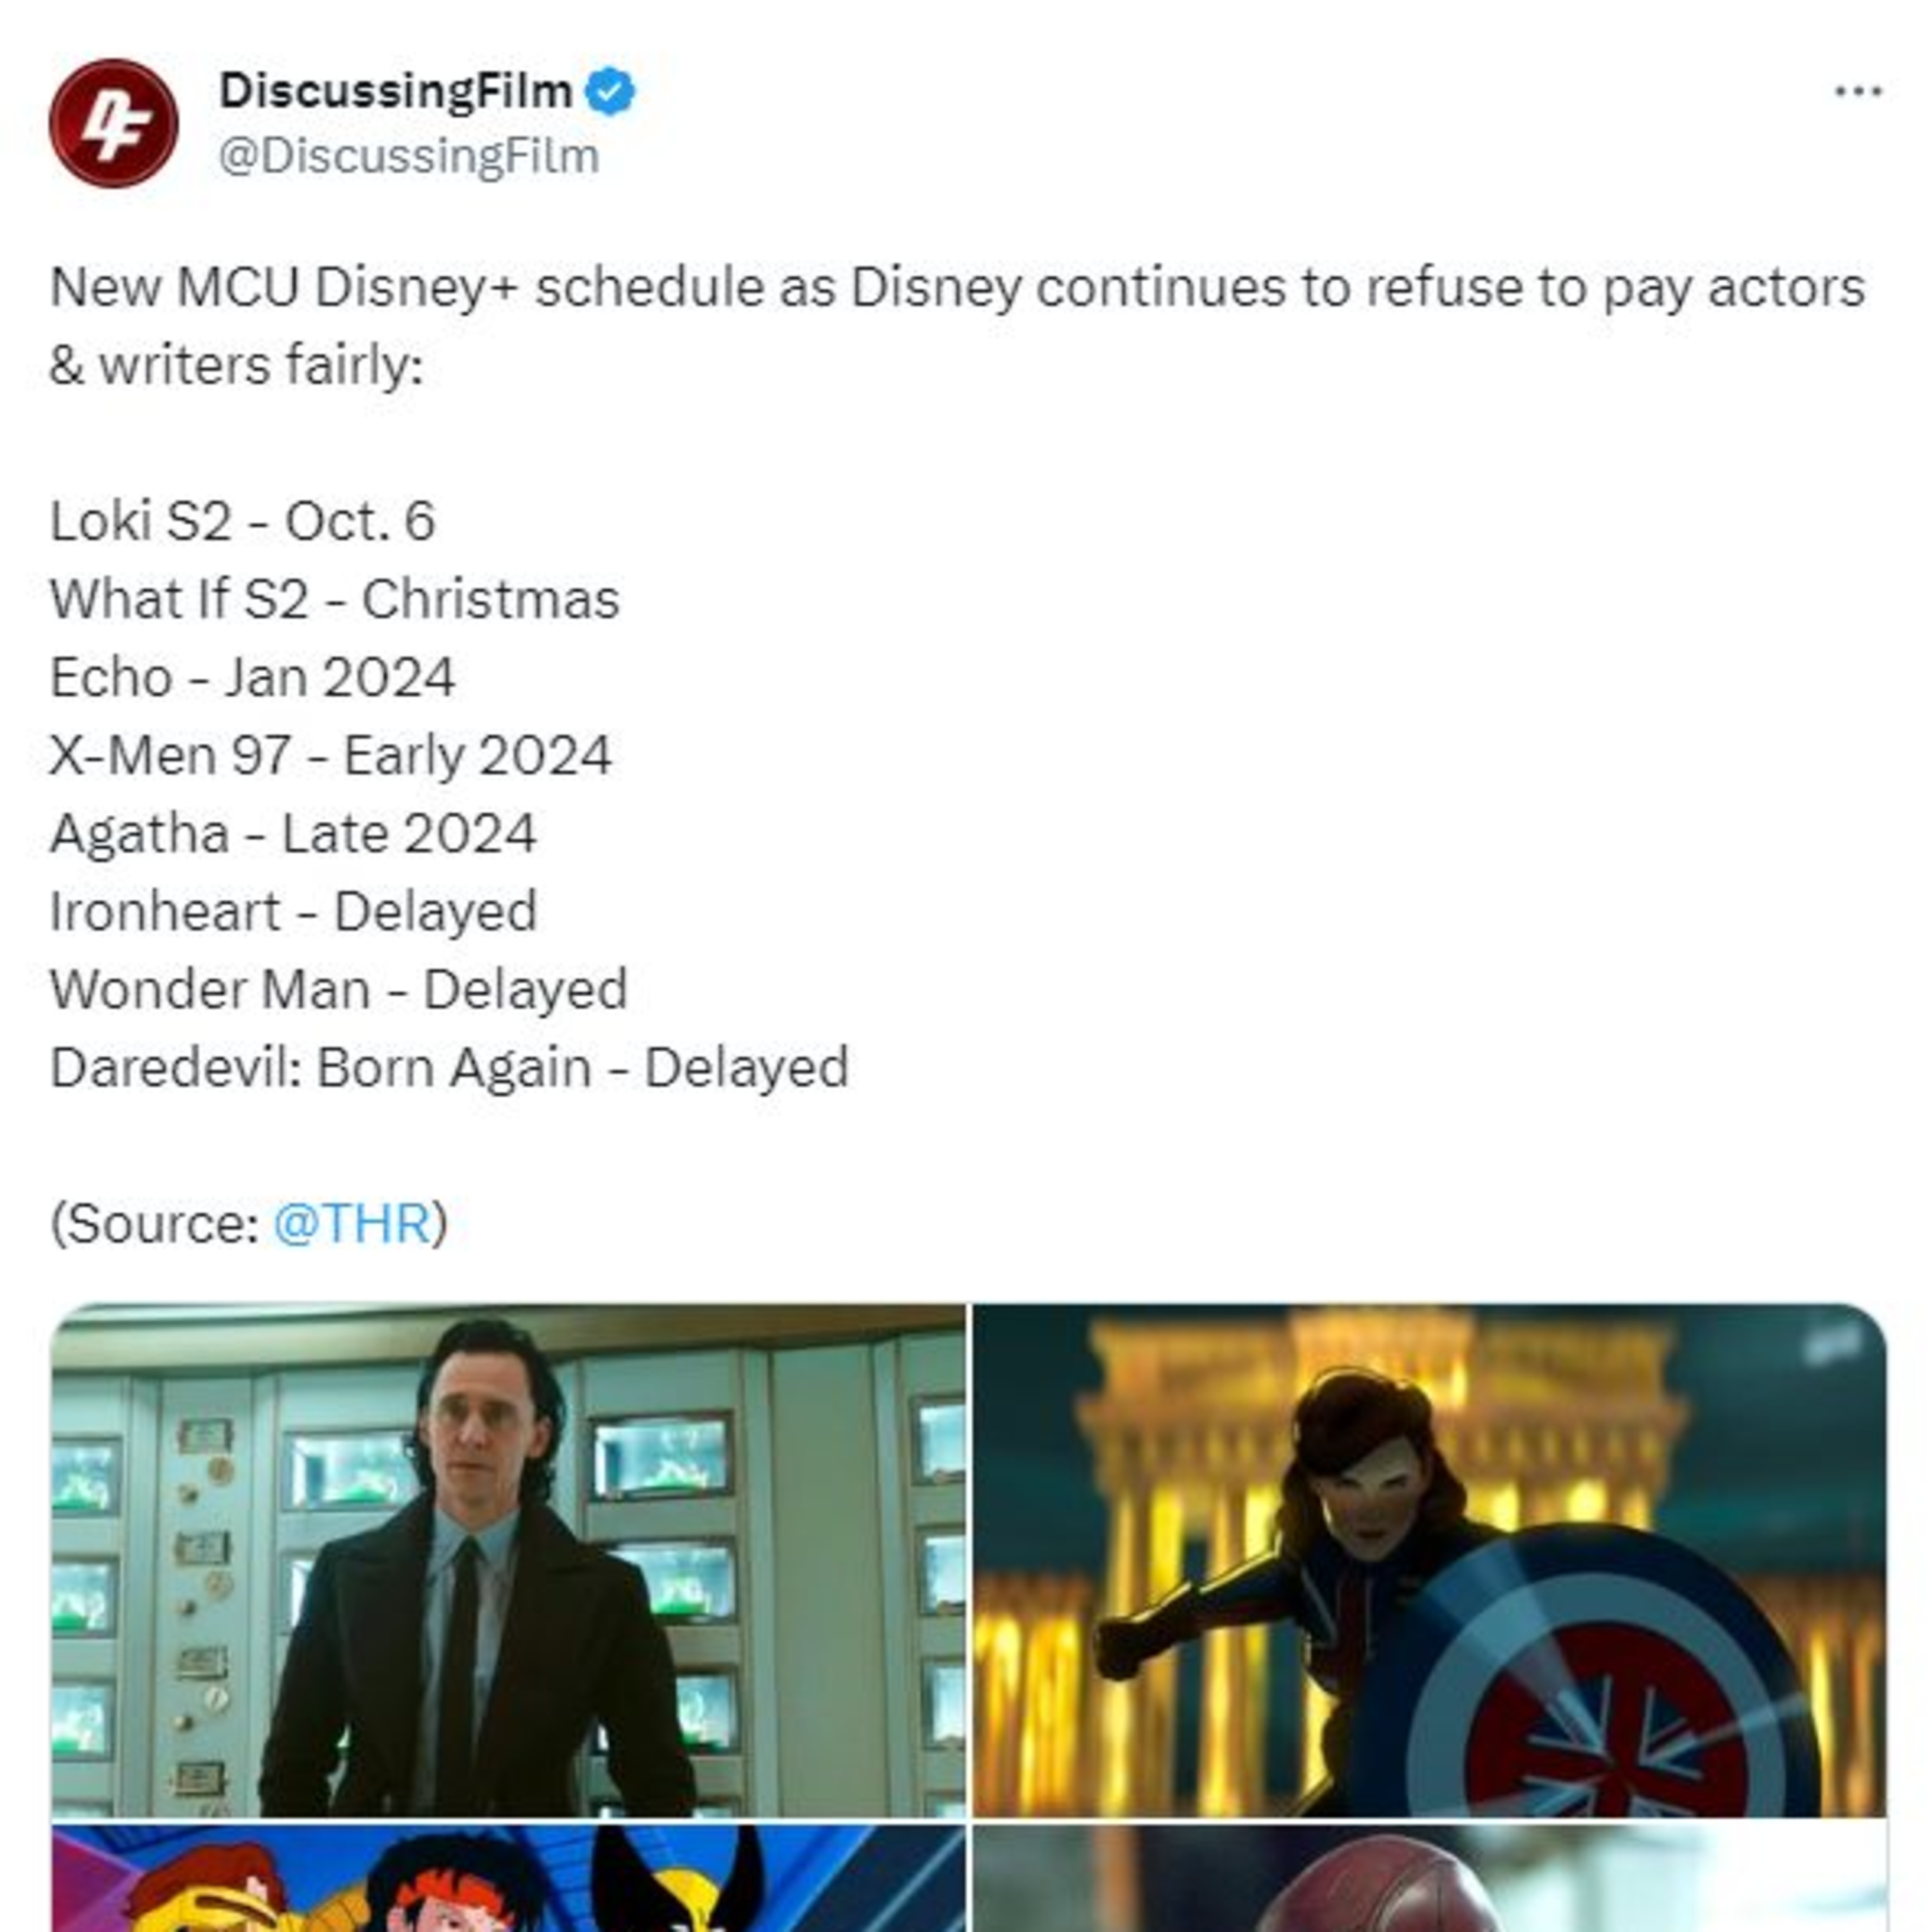Follow the @THR source mention
Viewport: 1932px width, 1932px height.
tap(351, 1224)
